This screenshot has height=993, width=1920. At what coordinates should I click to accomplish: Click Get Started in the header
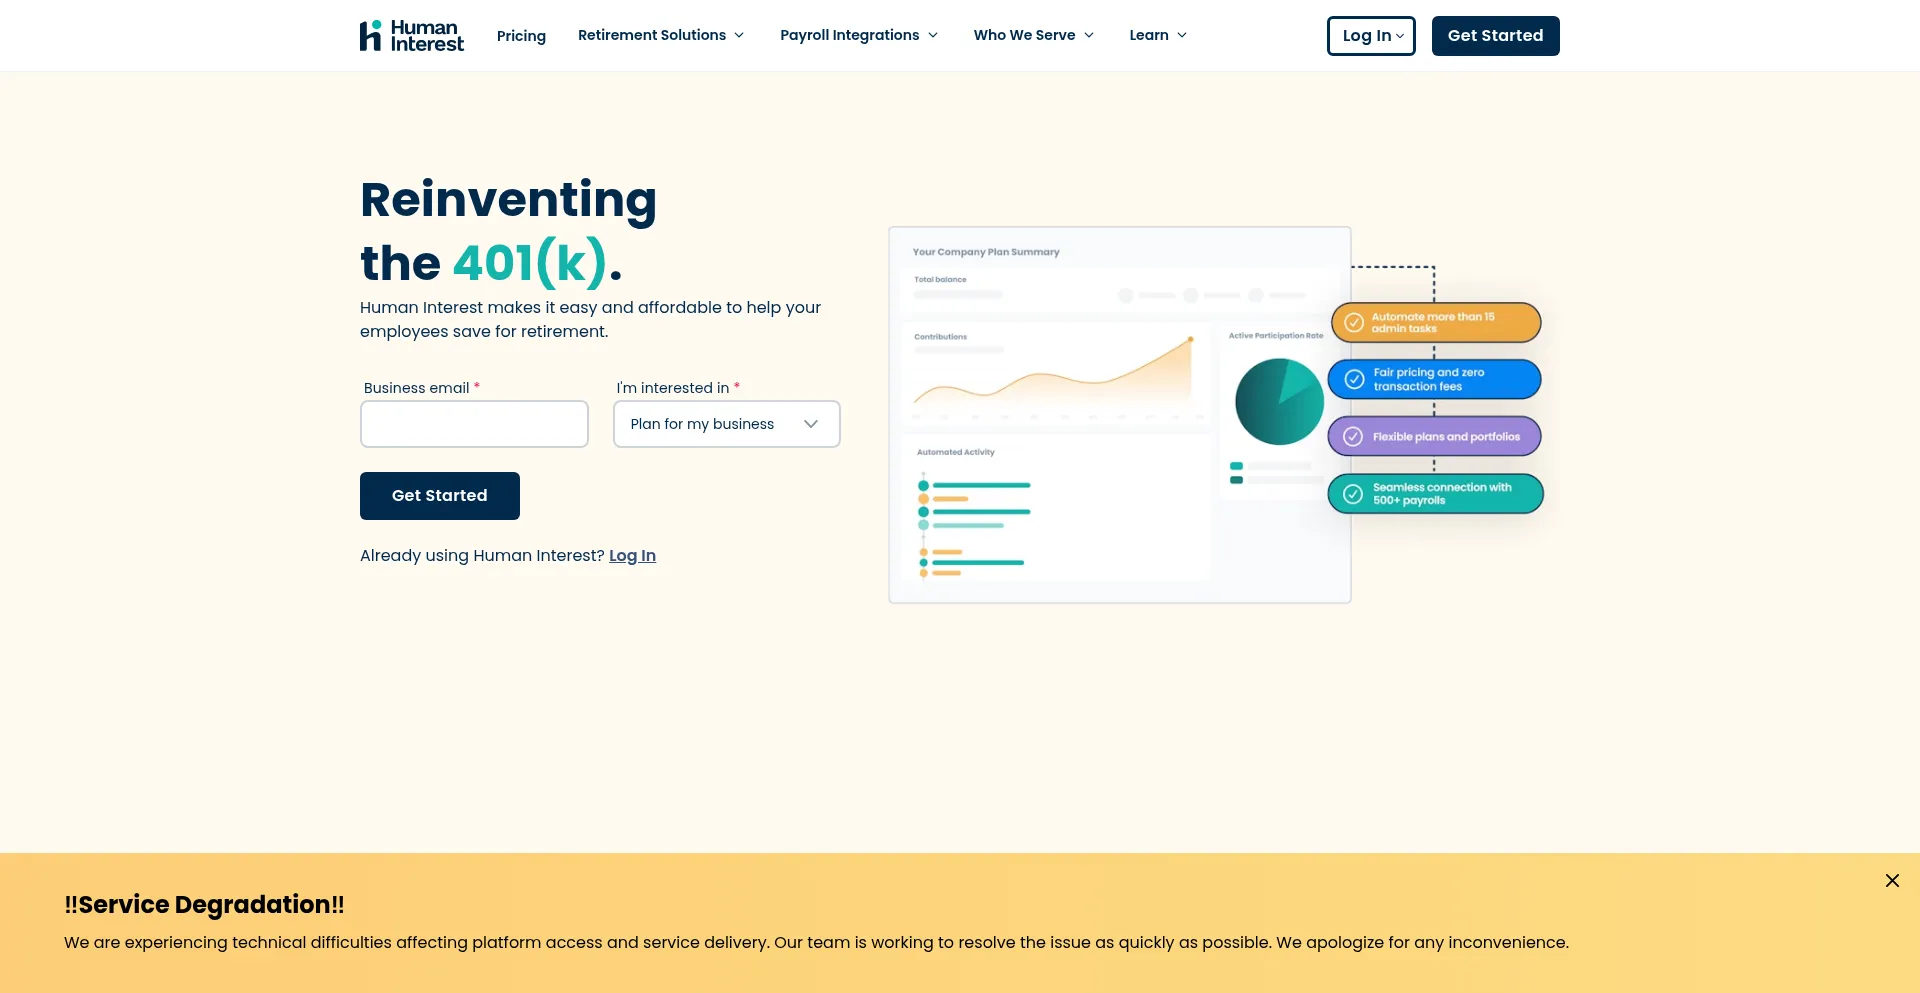click(1495, 36)
